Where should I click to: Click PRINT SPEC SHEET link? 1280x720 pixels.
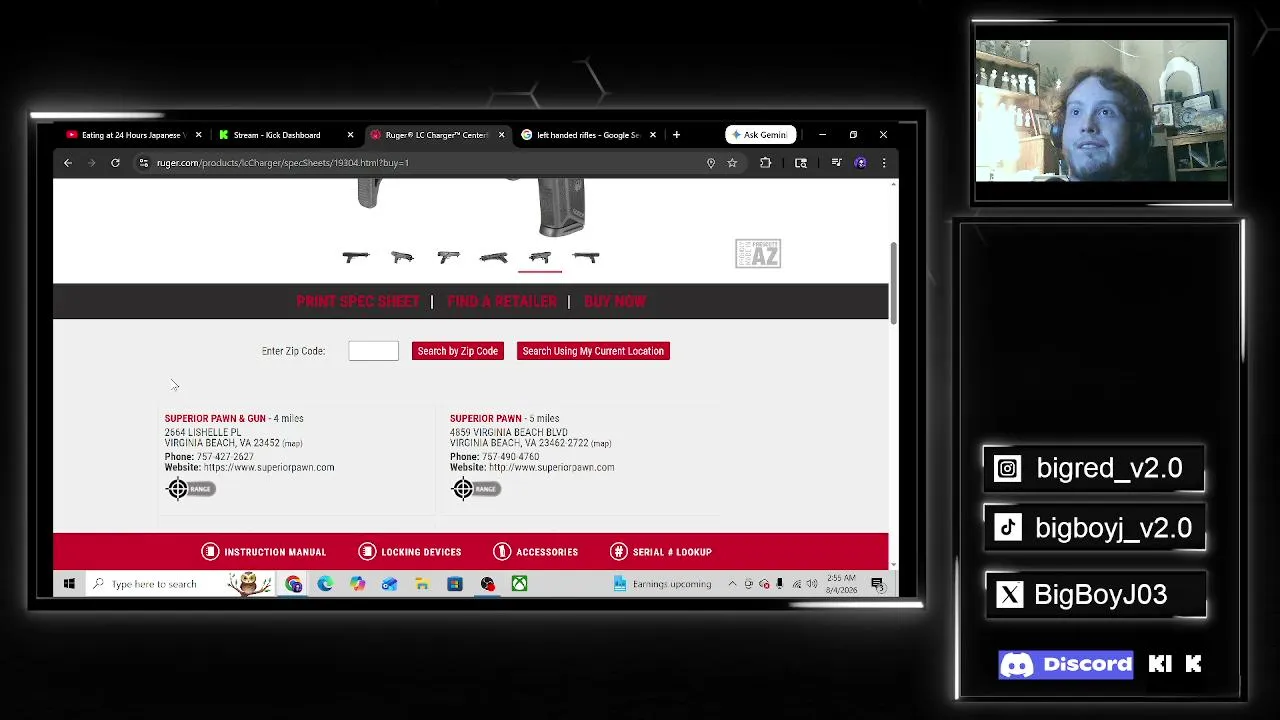[358, 301]
